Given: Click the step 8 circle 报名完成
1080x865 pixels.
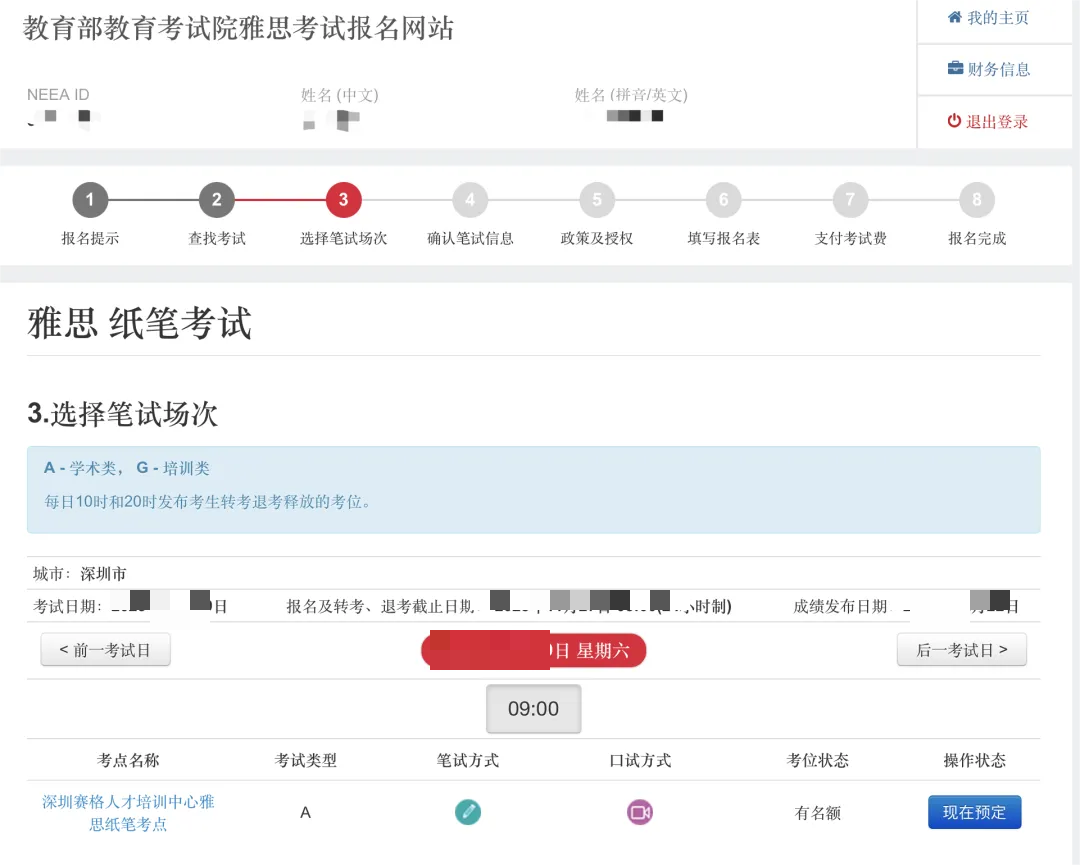Looking at the screenshot, I should tap(976, 199).
